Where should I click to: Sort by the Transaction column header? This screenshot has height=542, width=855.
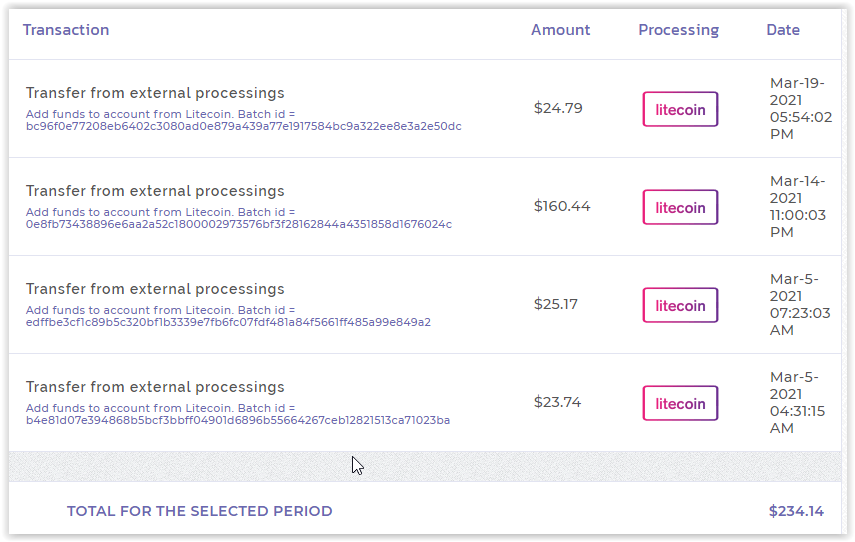click(66, 30)
